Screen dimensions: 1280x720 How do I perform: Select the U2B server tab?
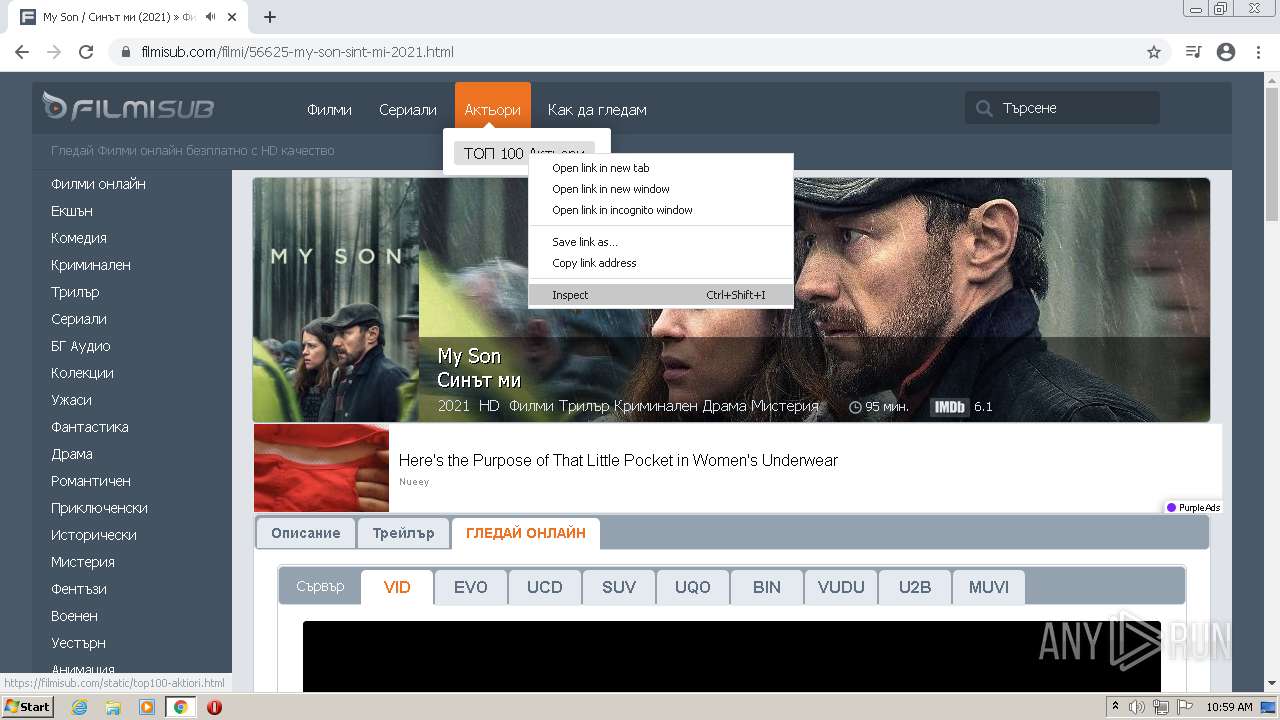[915, 587]
